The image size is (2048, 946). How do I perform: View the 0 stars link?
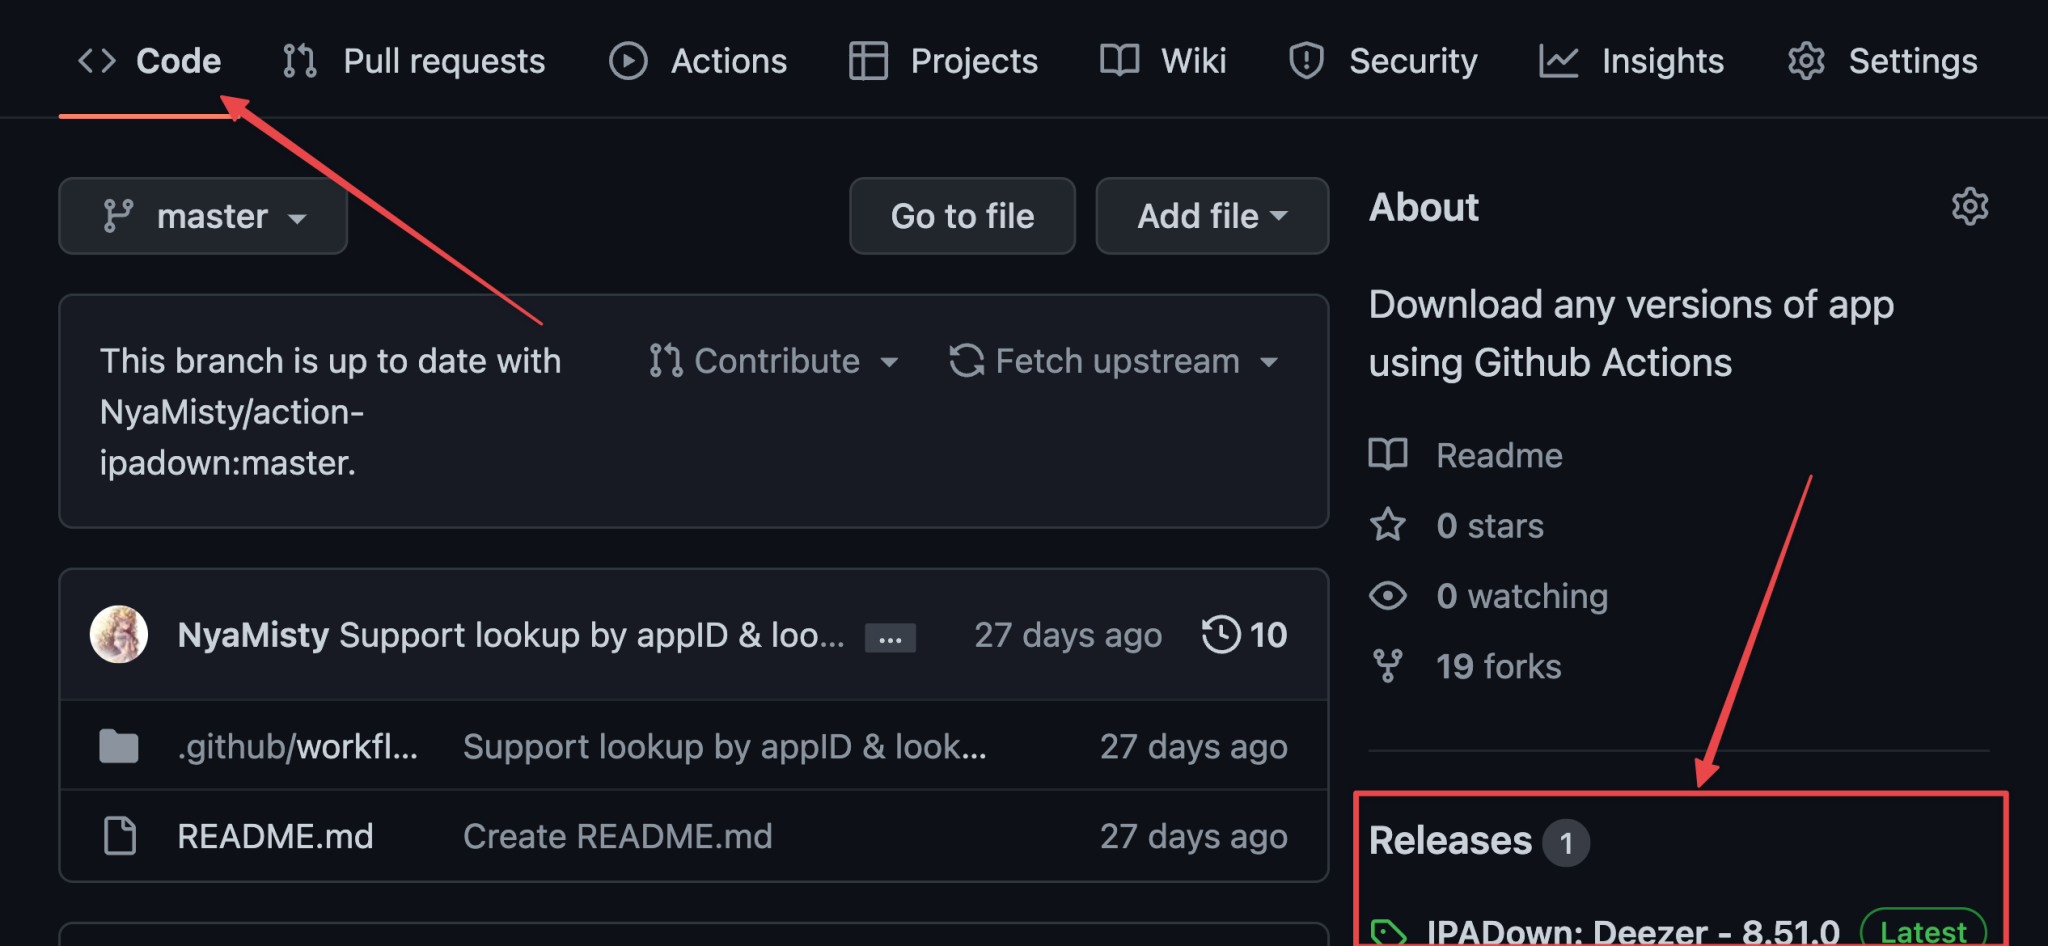tap(1490, 525)
